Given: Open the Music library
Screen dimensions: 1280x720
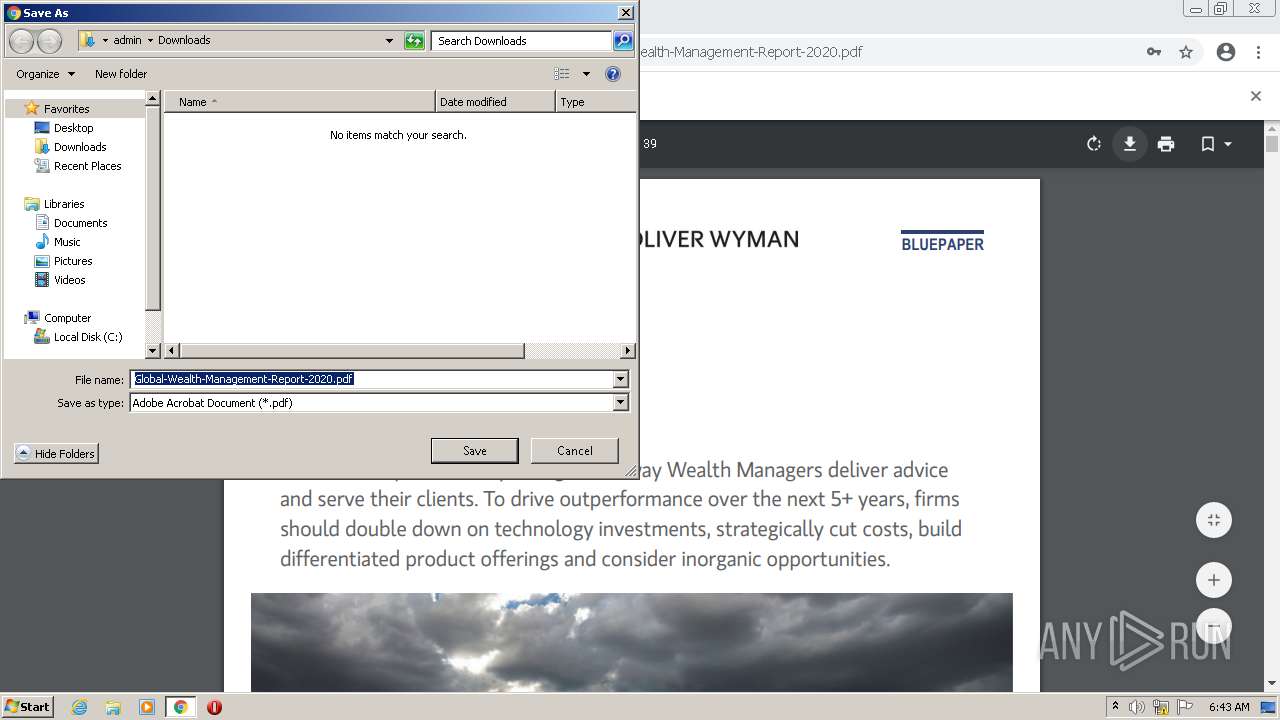Looking at the screenshot, I should click(x=67, y=242).
